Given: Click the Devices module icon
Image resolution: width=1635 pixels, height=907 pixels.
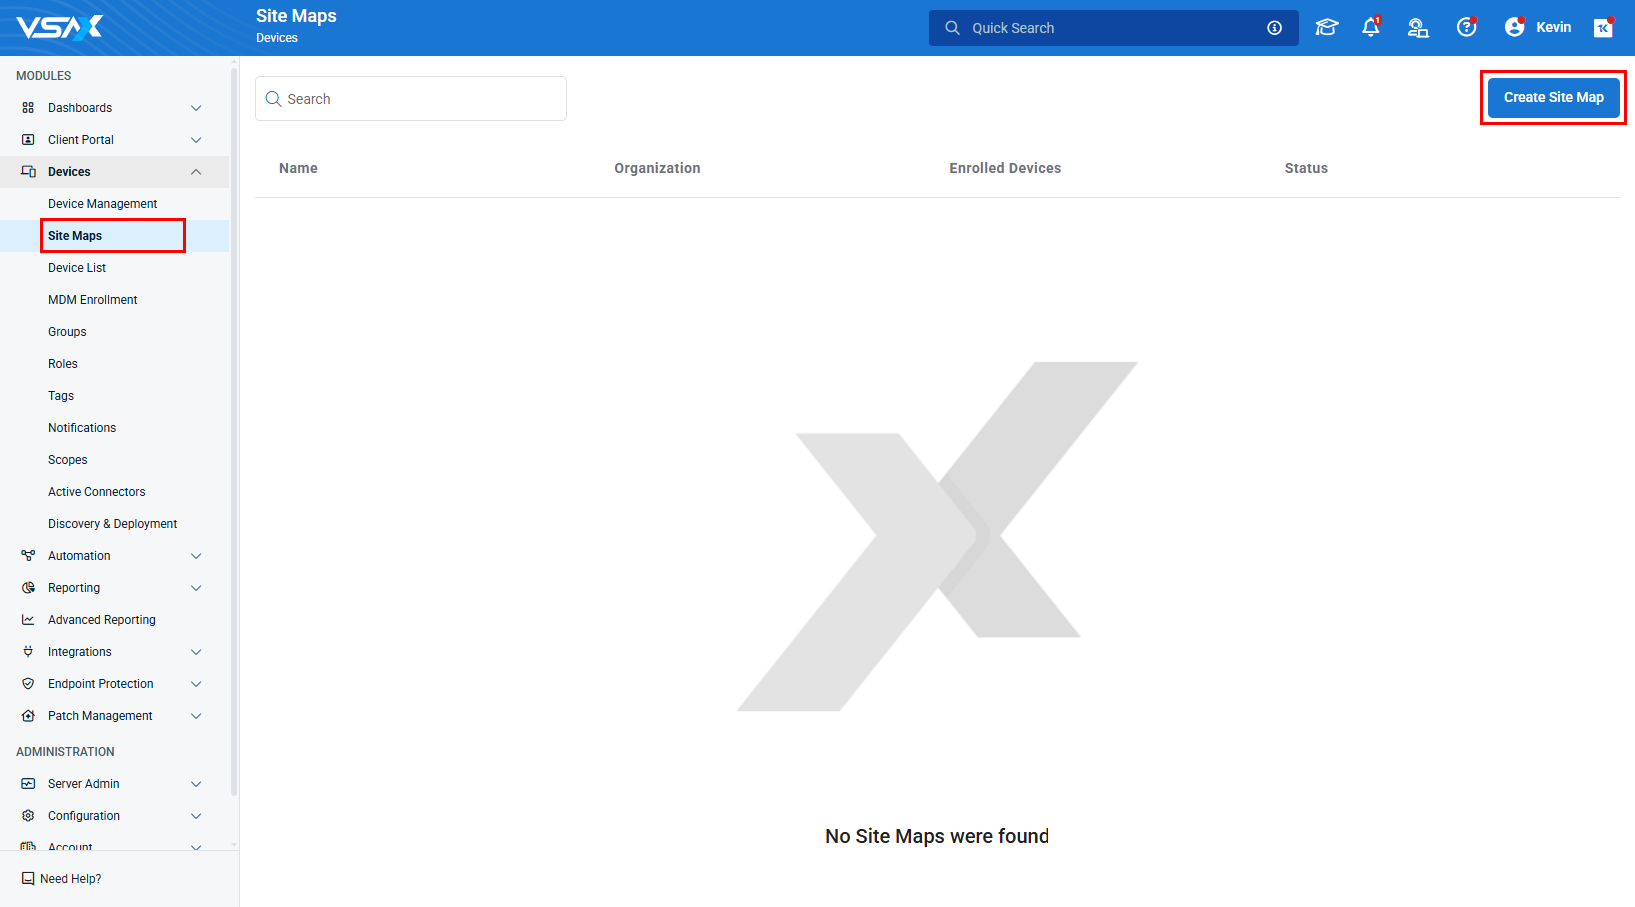Looking at the screenshot, I should pyautogui.click(x=28, y=172).
